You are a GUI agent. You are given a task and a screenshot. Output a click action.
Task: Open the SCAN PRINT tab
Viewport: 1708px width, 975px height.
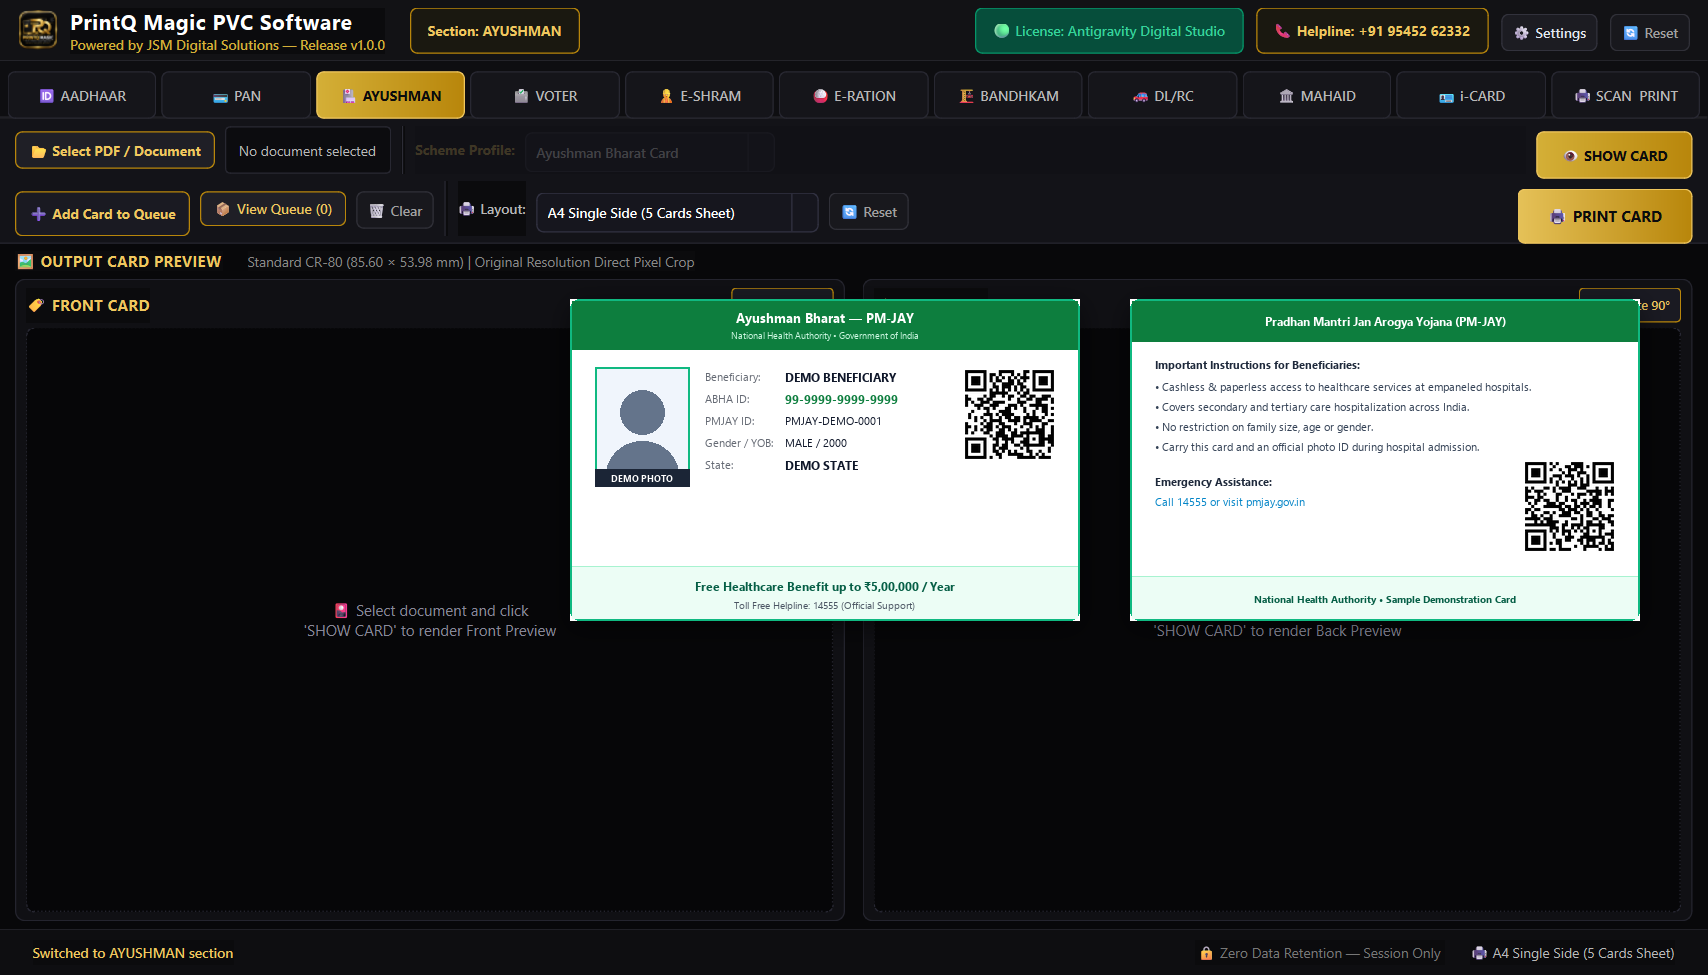pyautogui.click(x=1625, y=96)
